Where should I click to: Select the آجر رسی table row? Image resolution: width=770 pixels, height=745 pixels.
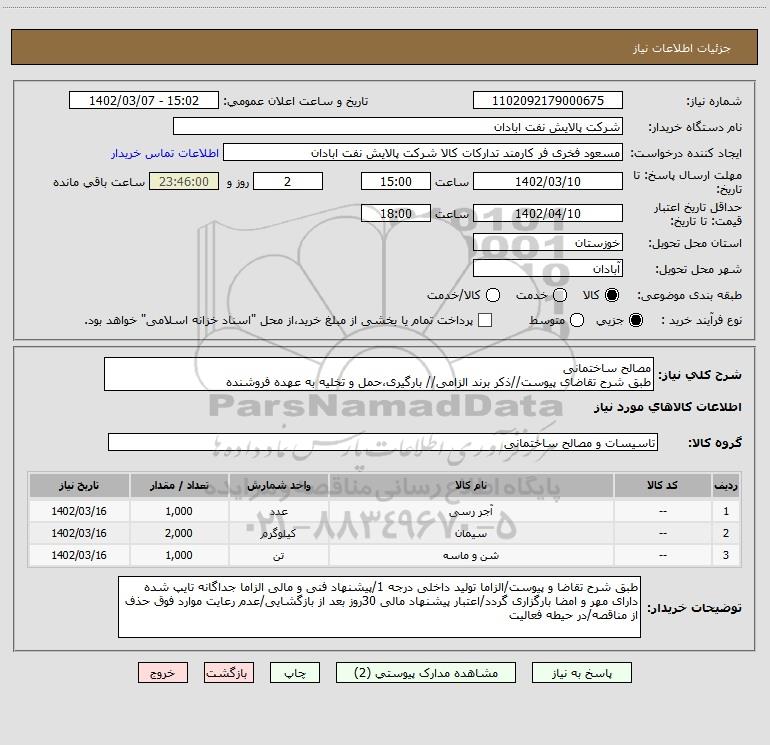coord(385,511)
